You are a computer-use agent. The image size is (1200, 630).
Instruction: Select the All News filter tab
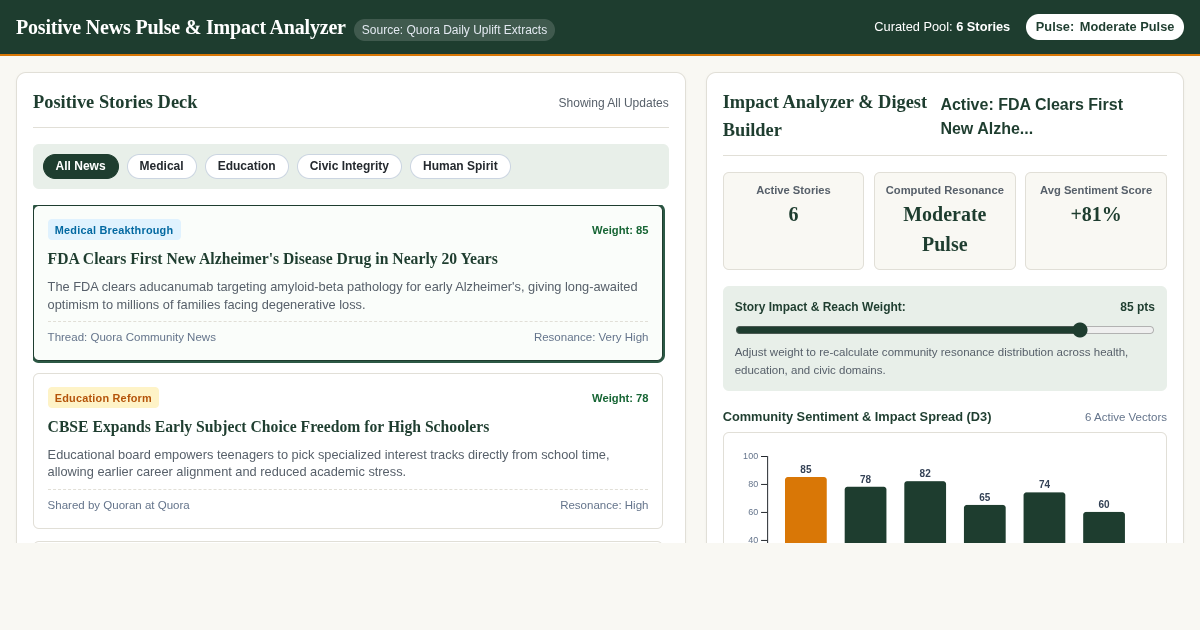tap(80, 166)
